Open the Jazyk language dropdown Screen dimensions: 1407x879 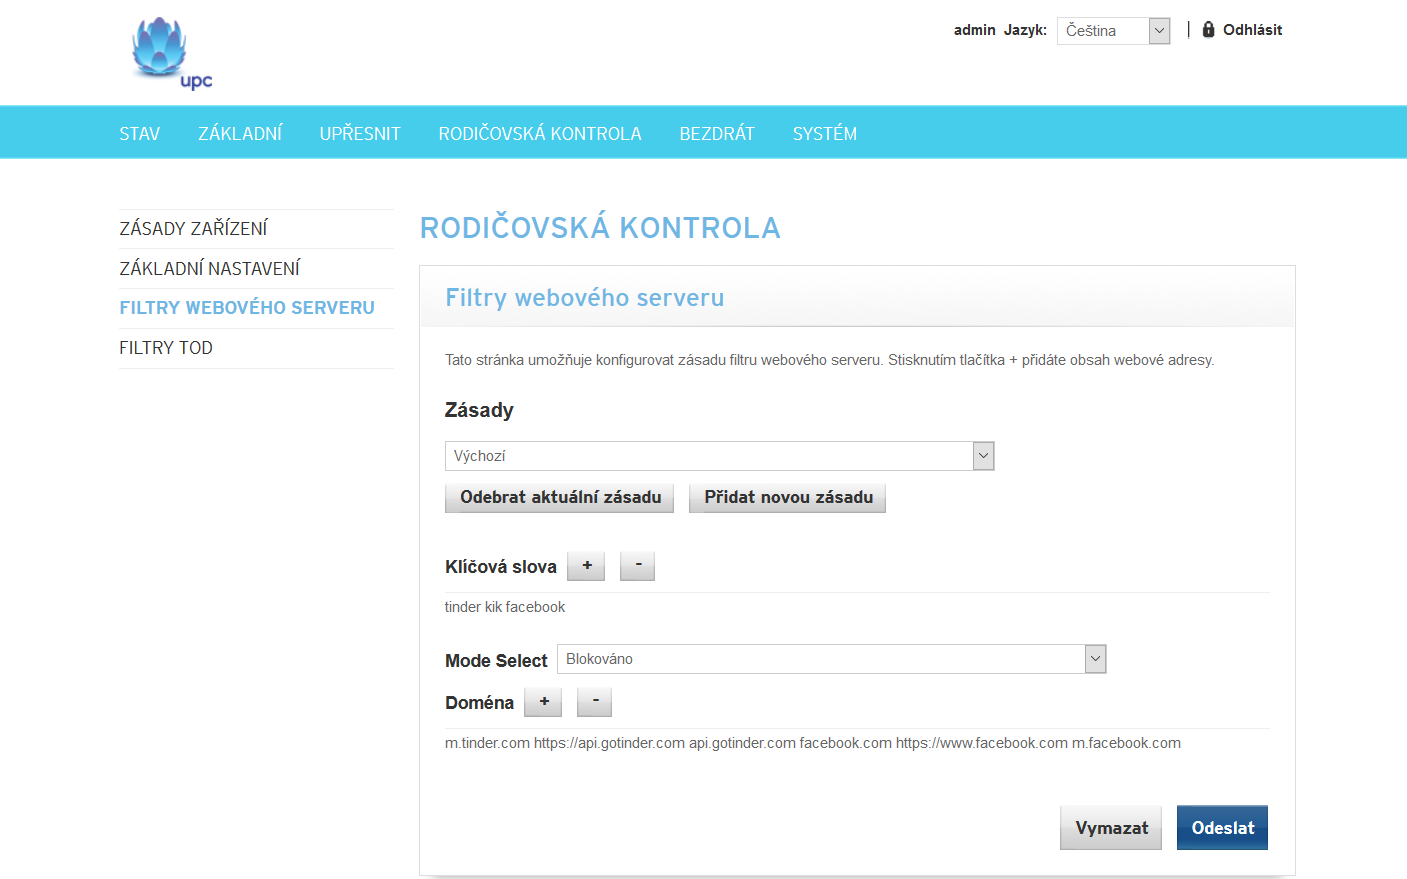(x=1113, y=31)
